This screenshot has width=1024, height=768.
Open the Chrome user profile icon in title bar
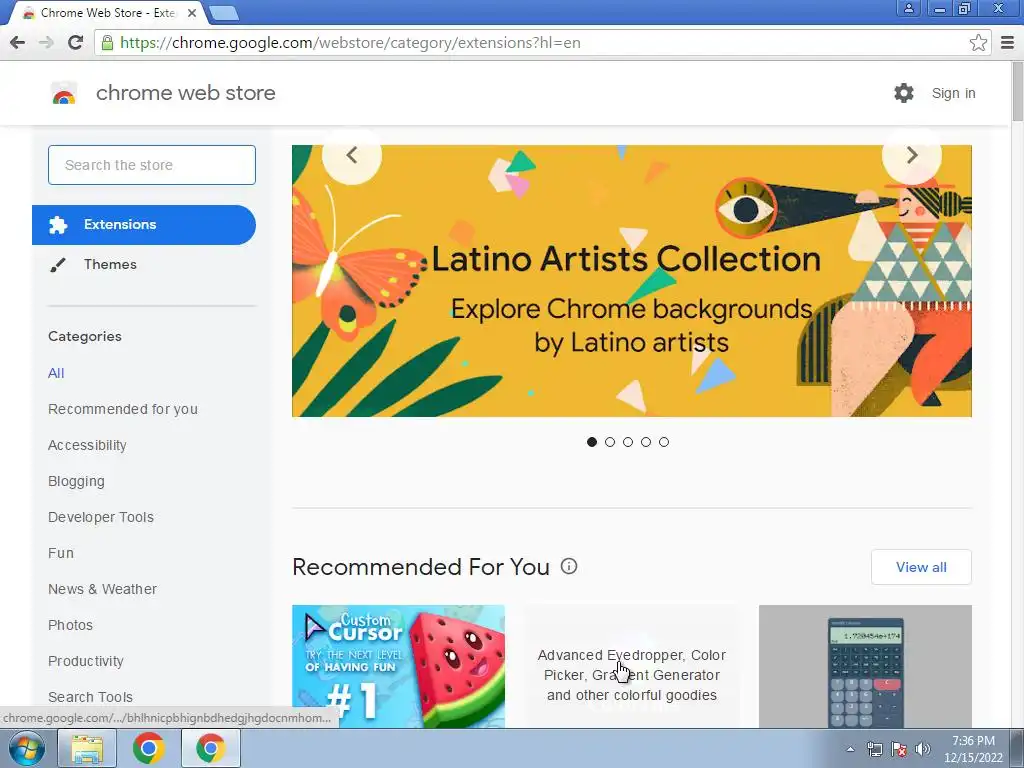tap(908, 8)
